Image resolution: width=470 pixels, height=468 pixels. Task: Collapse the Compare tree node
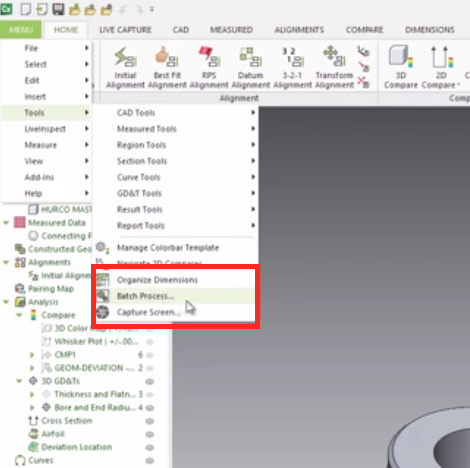pos(19,315)
